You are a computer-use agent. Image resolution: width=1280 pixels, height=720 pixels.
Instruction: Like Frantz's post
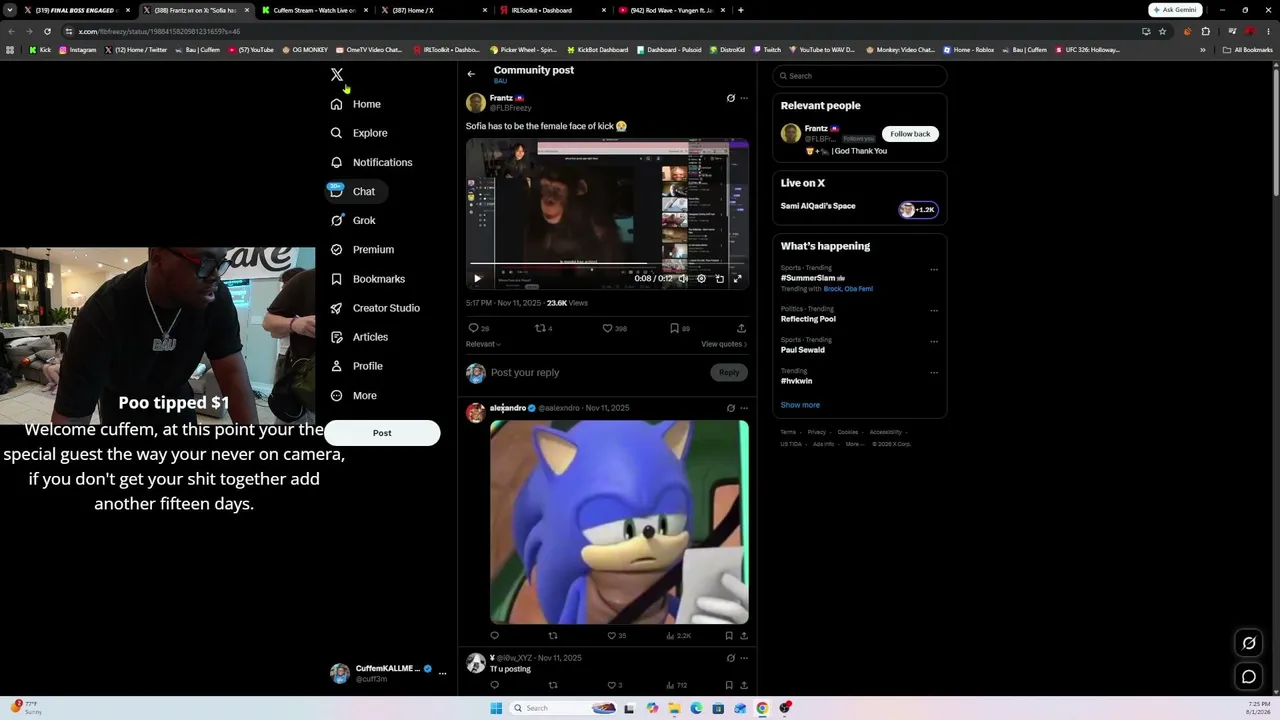pos(607,328)
